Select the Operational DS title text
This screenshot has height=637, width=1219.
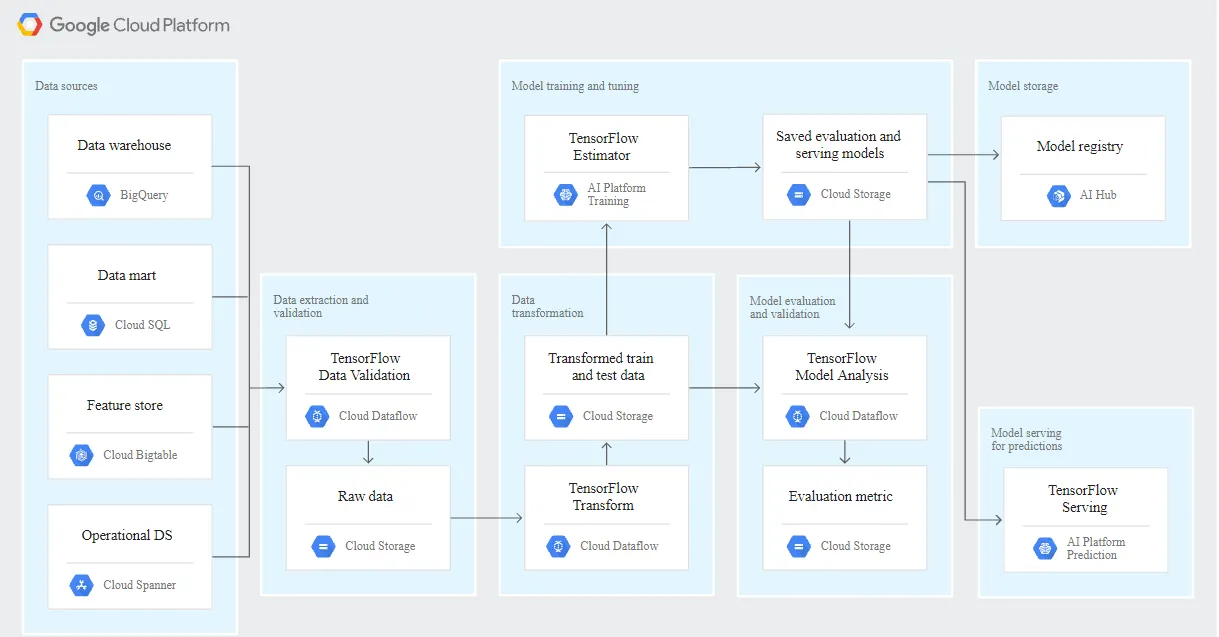[127, 536]
